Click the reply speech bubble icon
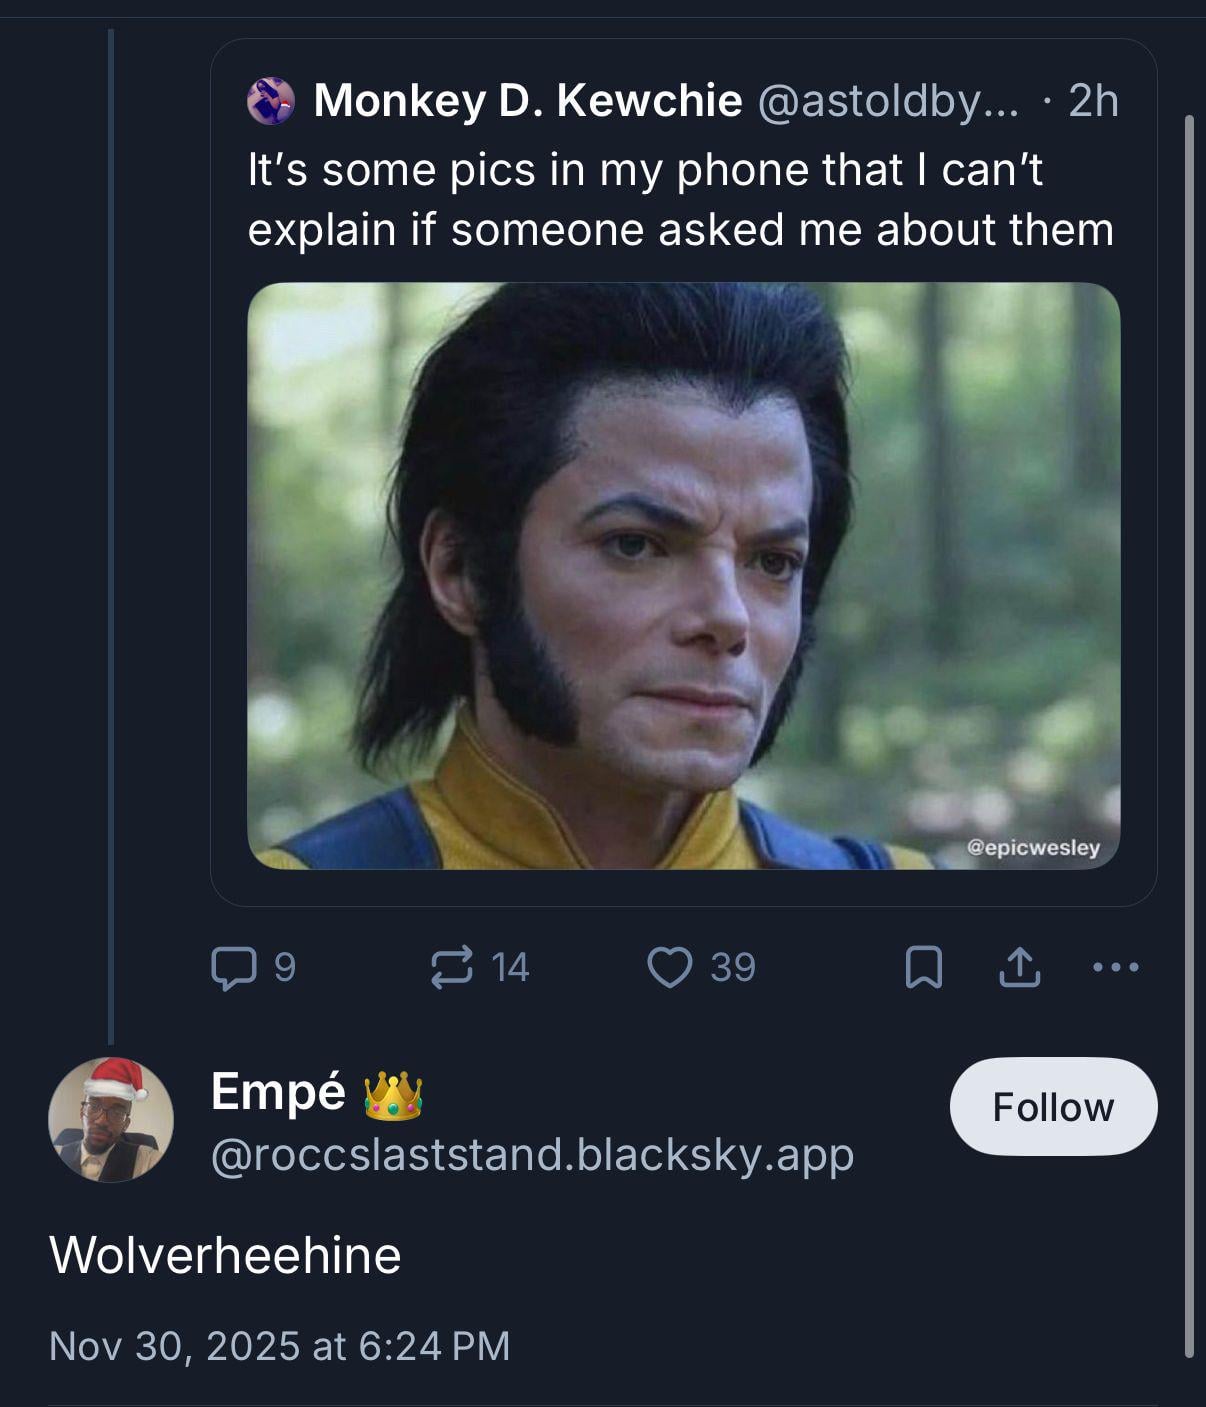1206x1407 pixels. coord(234,967)
